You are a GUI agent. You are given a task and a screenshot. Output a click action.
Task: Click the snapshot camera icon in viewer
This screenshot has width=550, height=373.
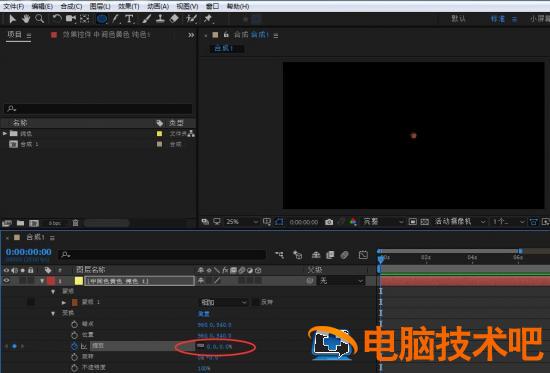(329, 222)
